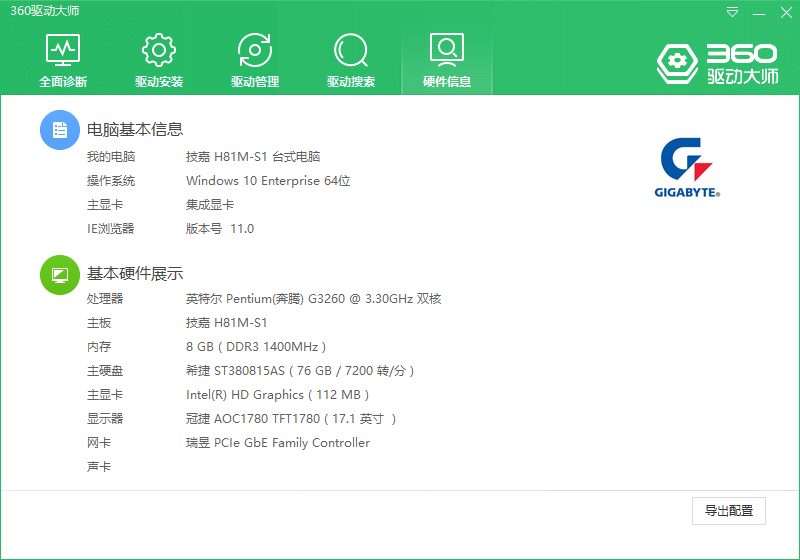
Task: Minimize the 360驱动大师 window
Action: point(759,13)
